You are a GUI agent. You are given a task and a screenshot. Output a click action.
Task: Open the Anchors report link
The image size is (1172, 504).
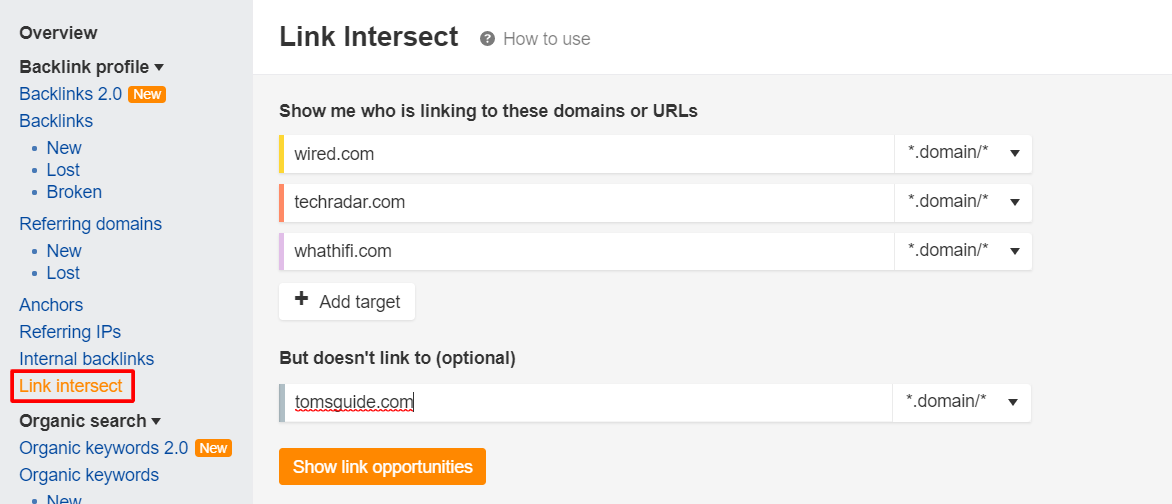51,305
